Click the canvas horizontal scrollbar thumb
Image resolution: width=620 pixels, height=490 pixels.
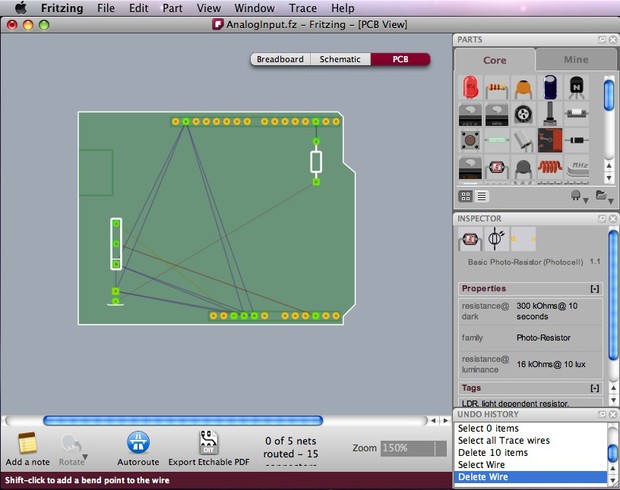[183, 420]
